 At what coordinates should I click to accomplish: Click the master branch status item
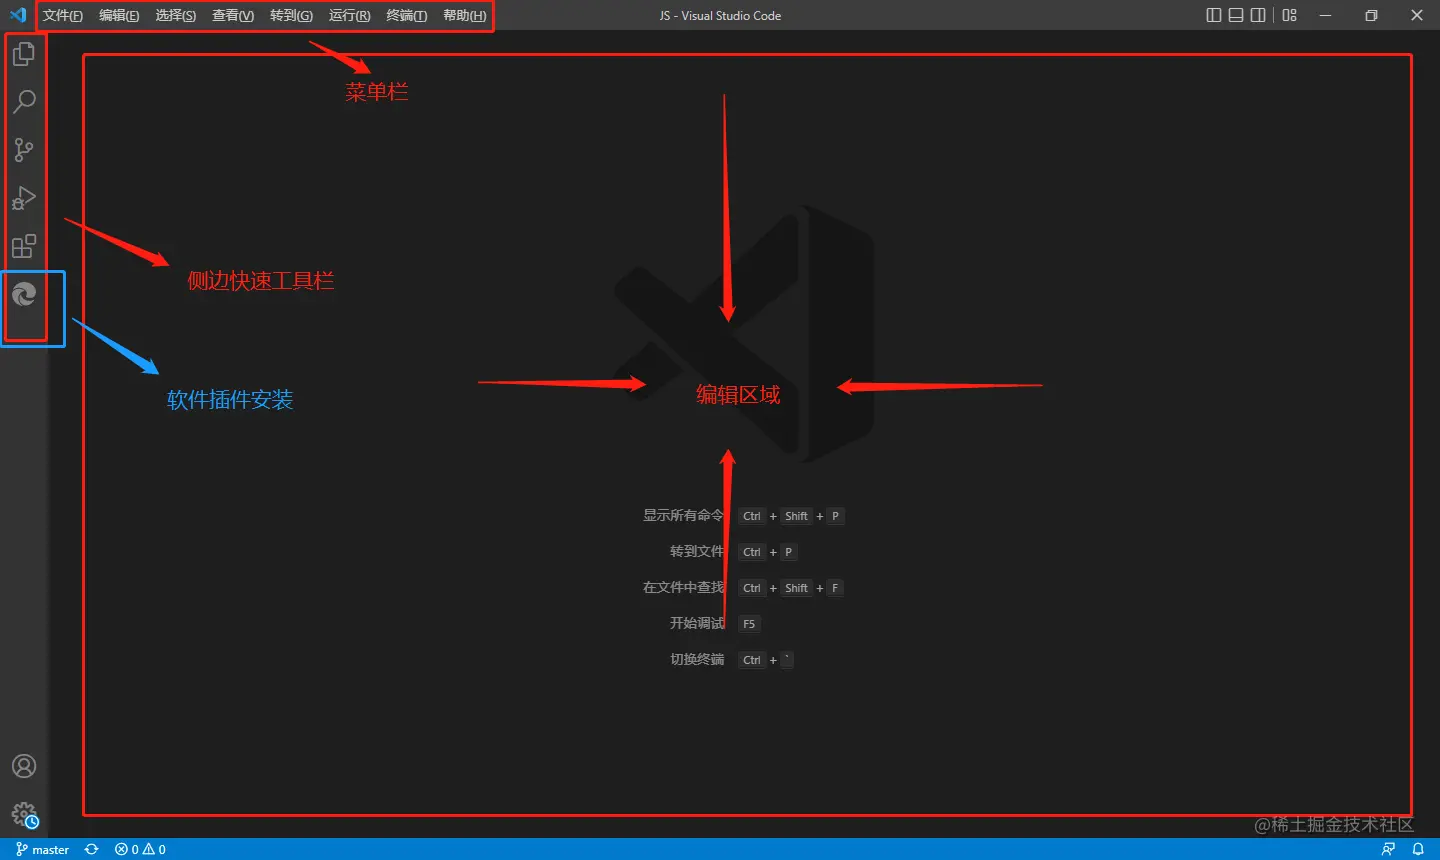[x=42, y=849]
